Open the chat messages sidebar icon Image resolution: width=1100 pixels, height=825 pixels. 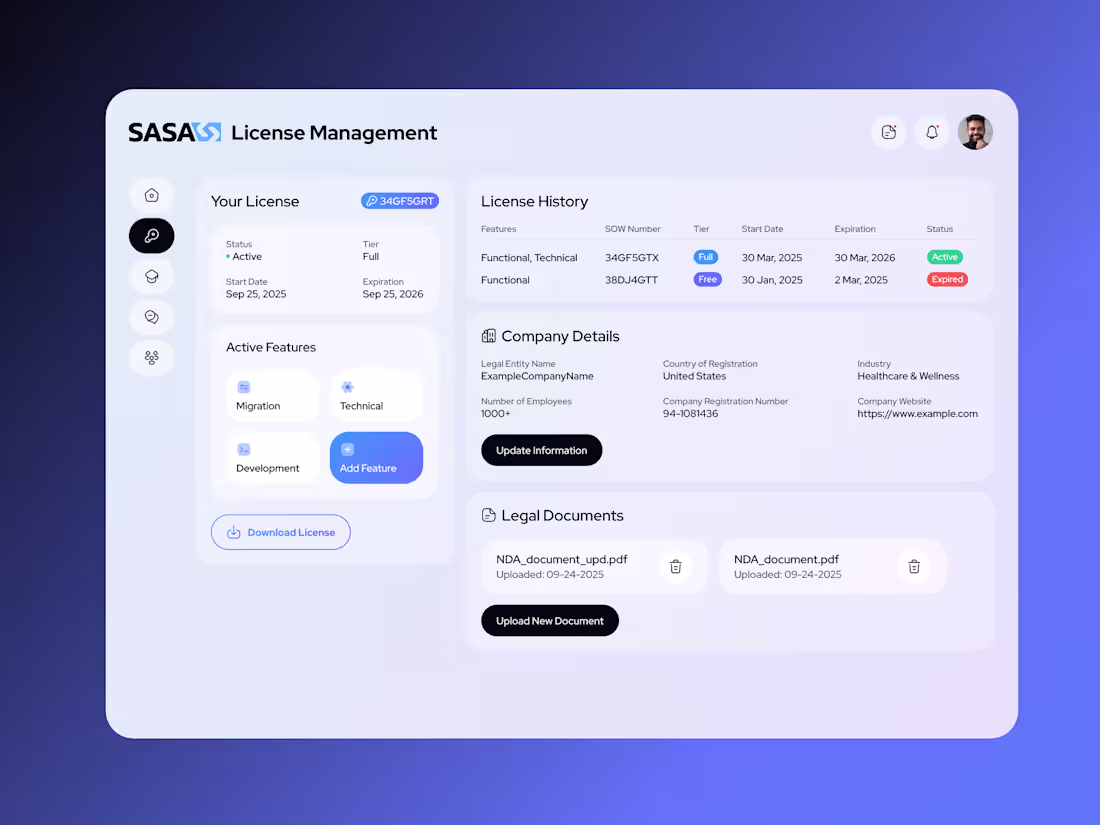pos(152,317)
